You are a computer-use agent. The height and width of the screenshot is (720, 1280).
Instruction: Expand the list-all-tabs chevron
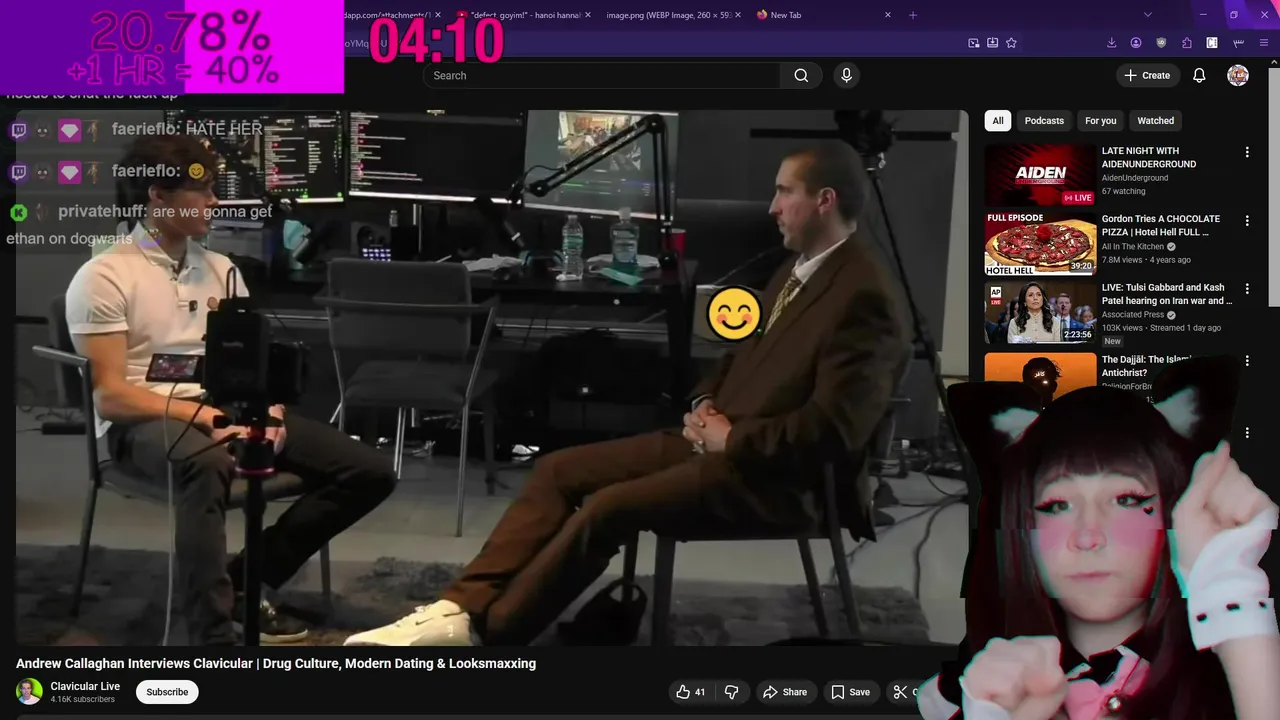pos(1148,15)
